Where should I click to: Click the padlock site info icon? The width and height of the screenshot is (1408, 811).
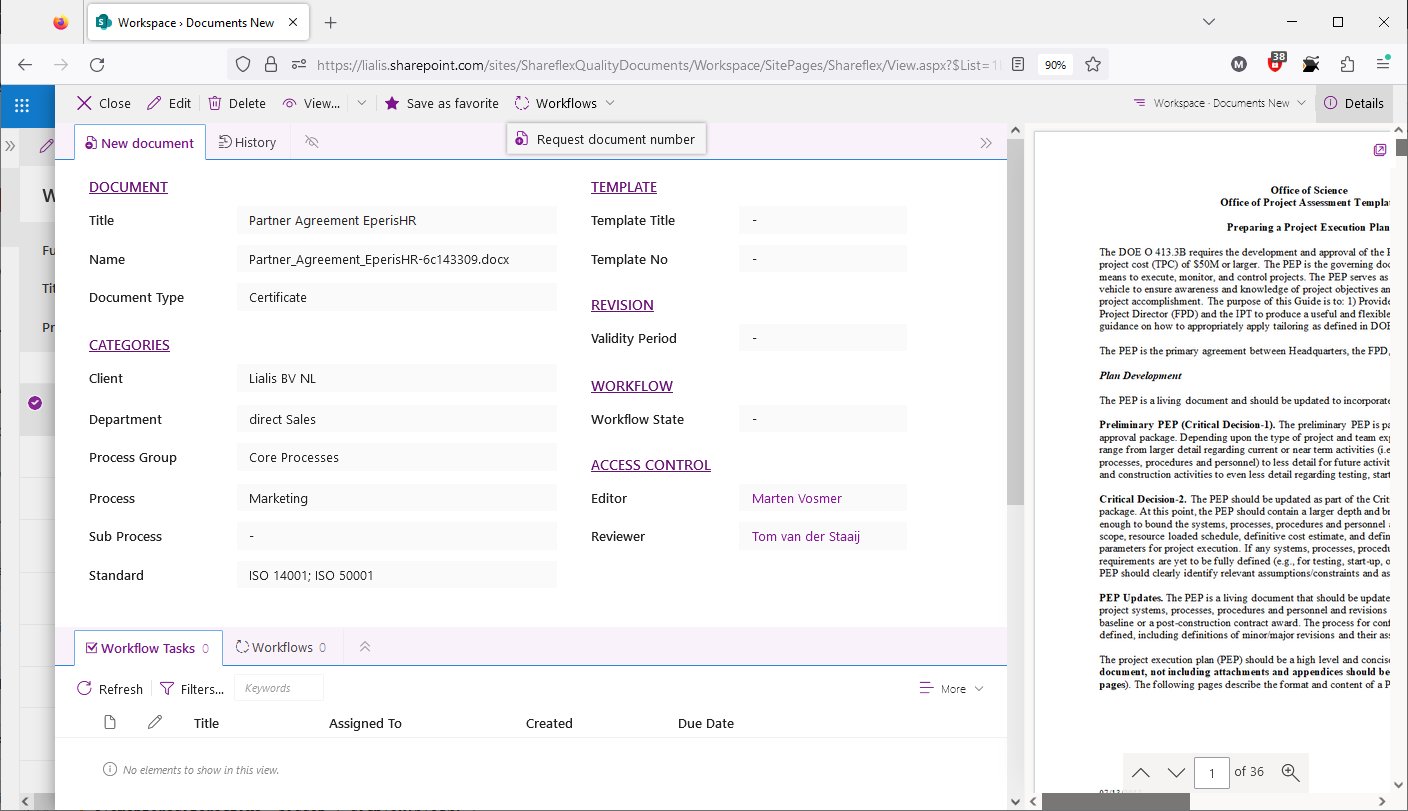270,64
